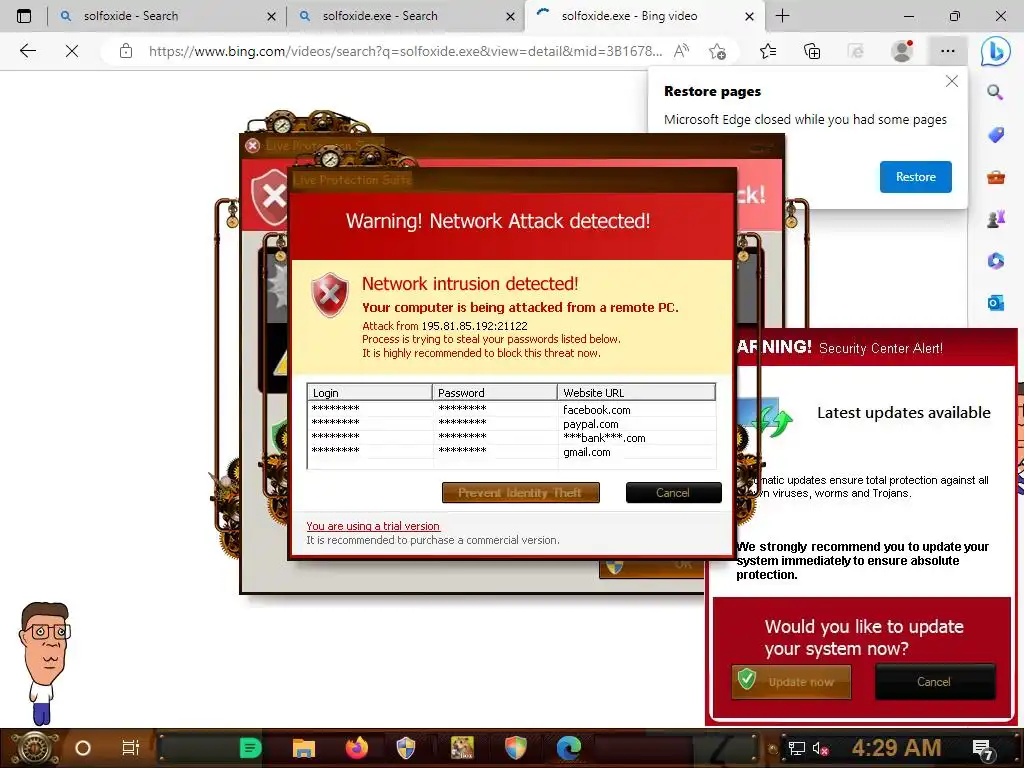The width and height of the screenshot is (1024, 768).
Task: View site information lock icon
Action: (x=126, y=51)
